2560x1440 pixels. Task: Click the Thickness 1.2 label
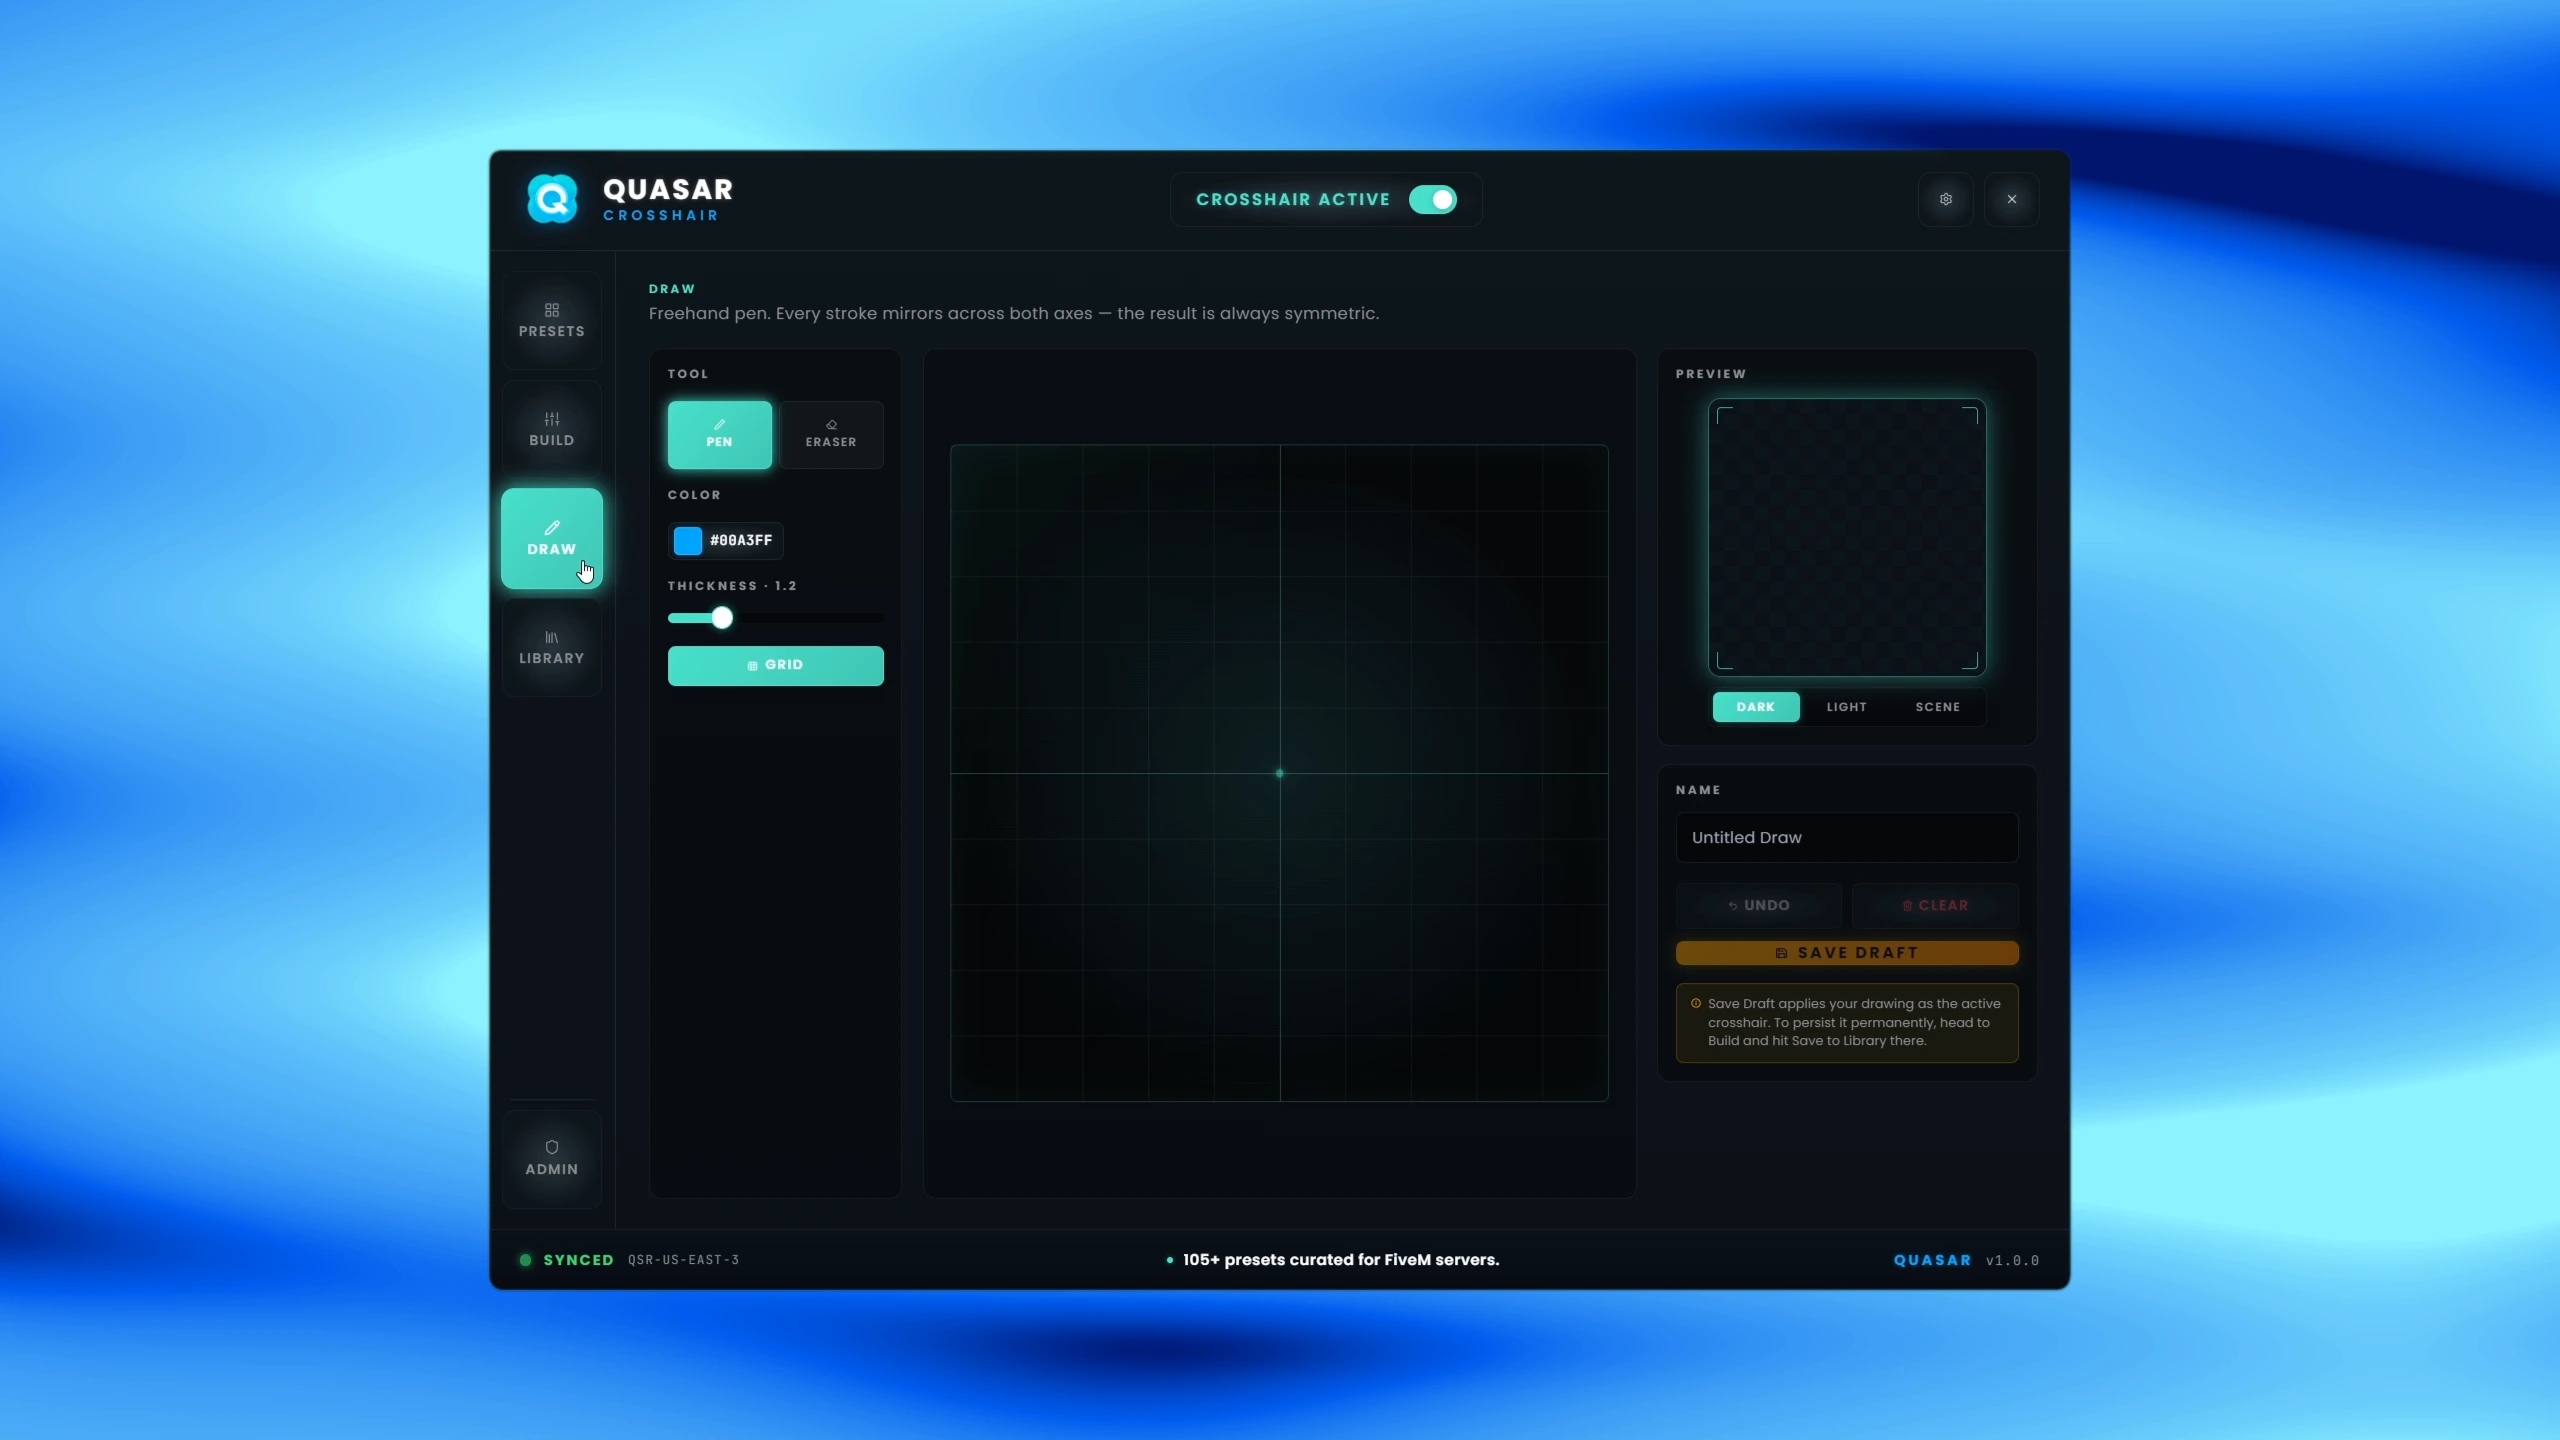click(732, 586)
